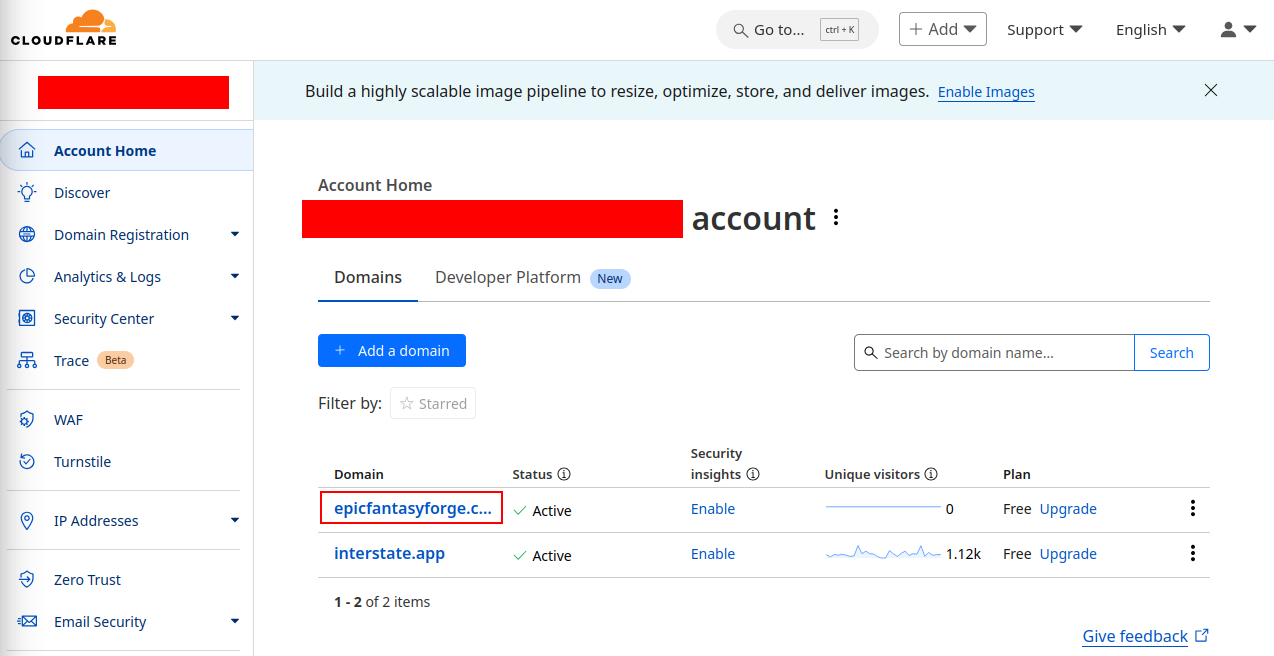The image size is (1274, 656).
Task: Toggle the Starred filter
Action: (x=433, y=403)
